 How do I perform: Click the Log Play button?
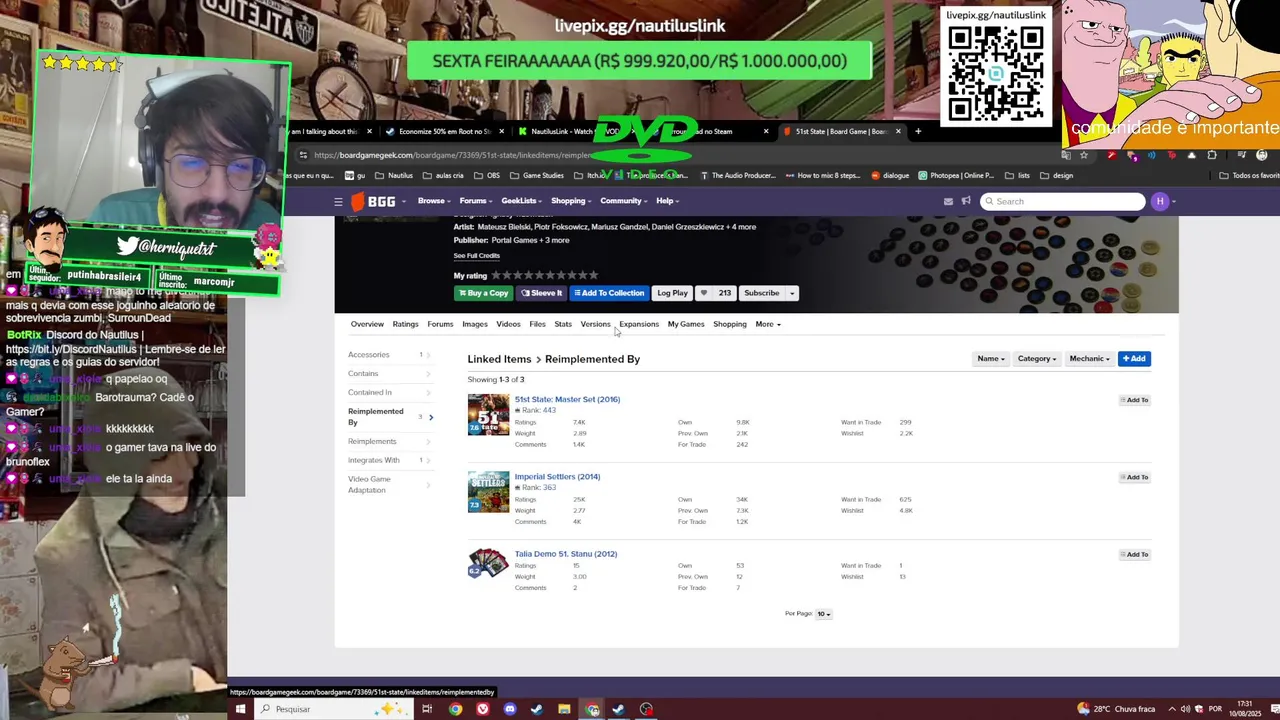click(x=672, y=293)
